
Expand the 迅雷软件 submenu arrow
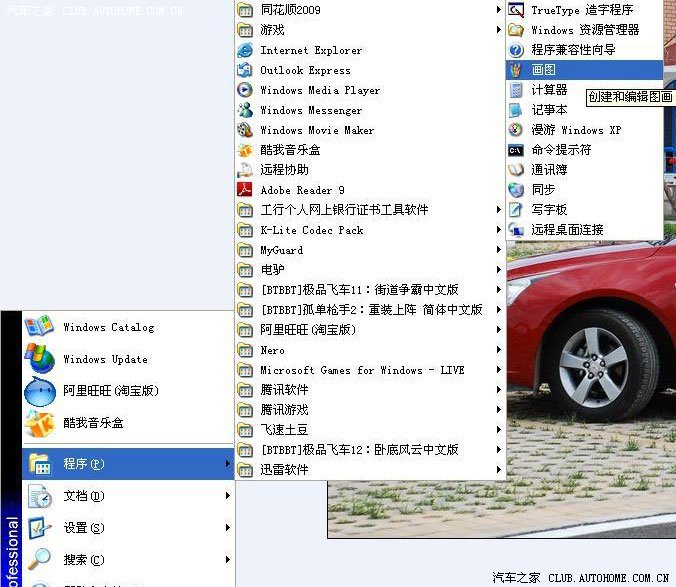tap(498, 469)
